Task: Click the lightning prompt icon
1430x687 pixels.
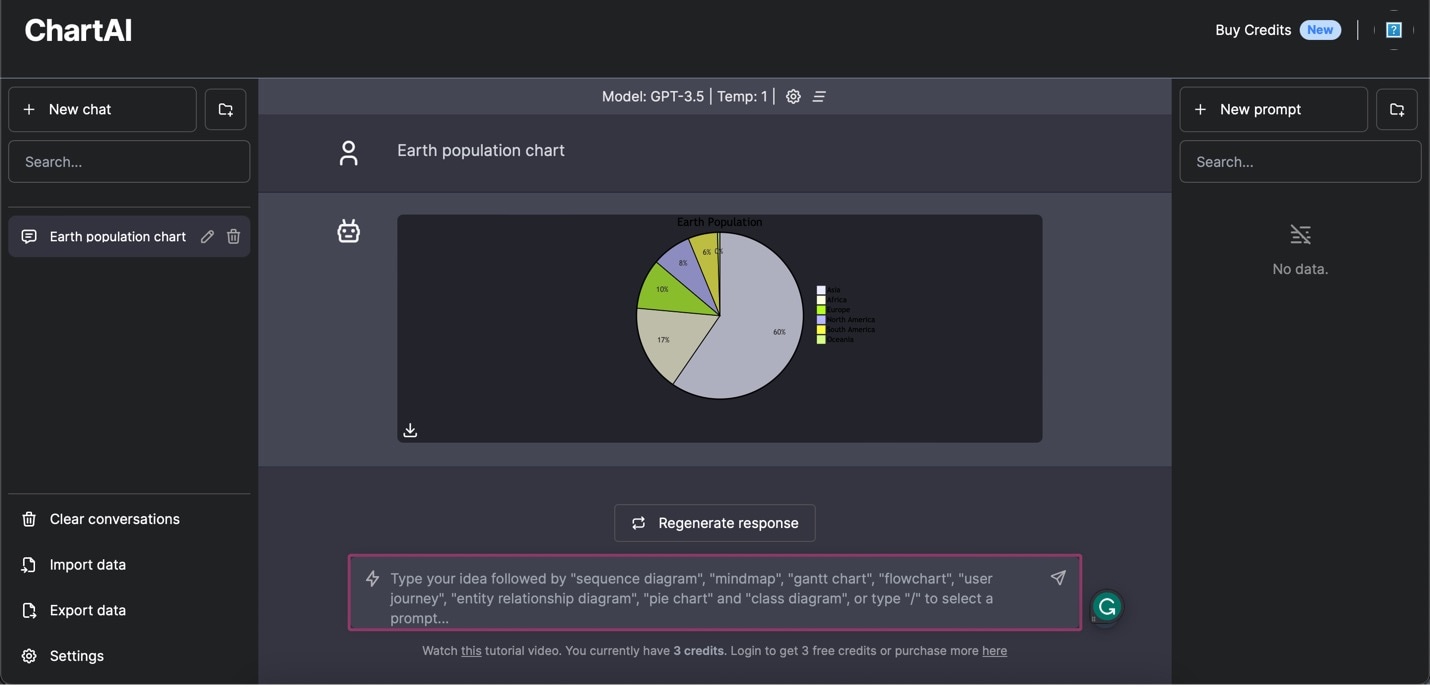Action: click(372, 578)
